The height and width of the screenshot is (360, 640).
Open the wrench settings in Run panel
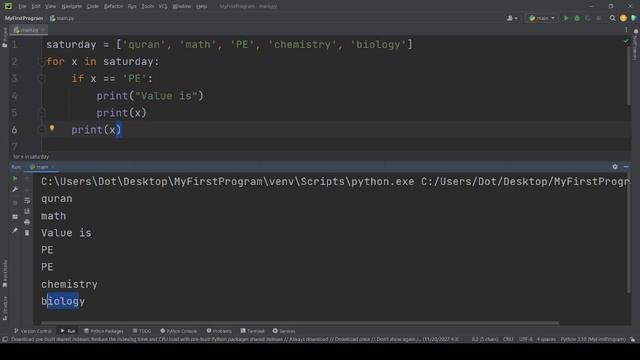[x=15, y=189]
